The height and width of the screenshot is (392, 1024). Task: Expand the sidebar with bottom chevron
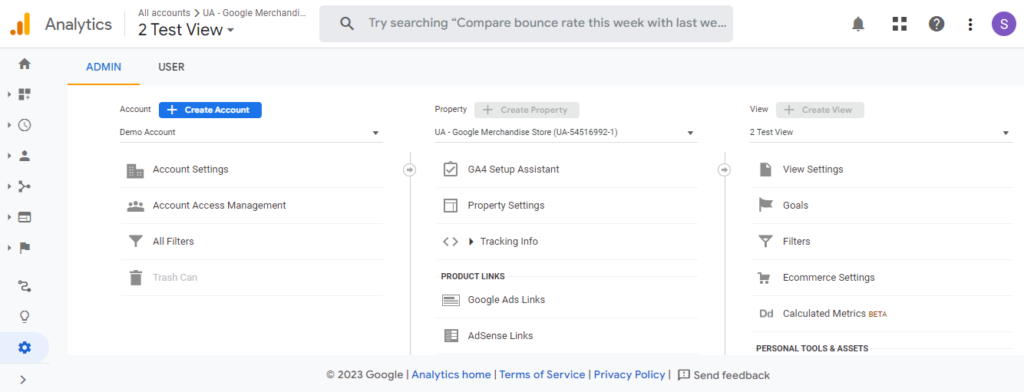coord(24,380)
